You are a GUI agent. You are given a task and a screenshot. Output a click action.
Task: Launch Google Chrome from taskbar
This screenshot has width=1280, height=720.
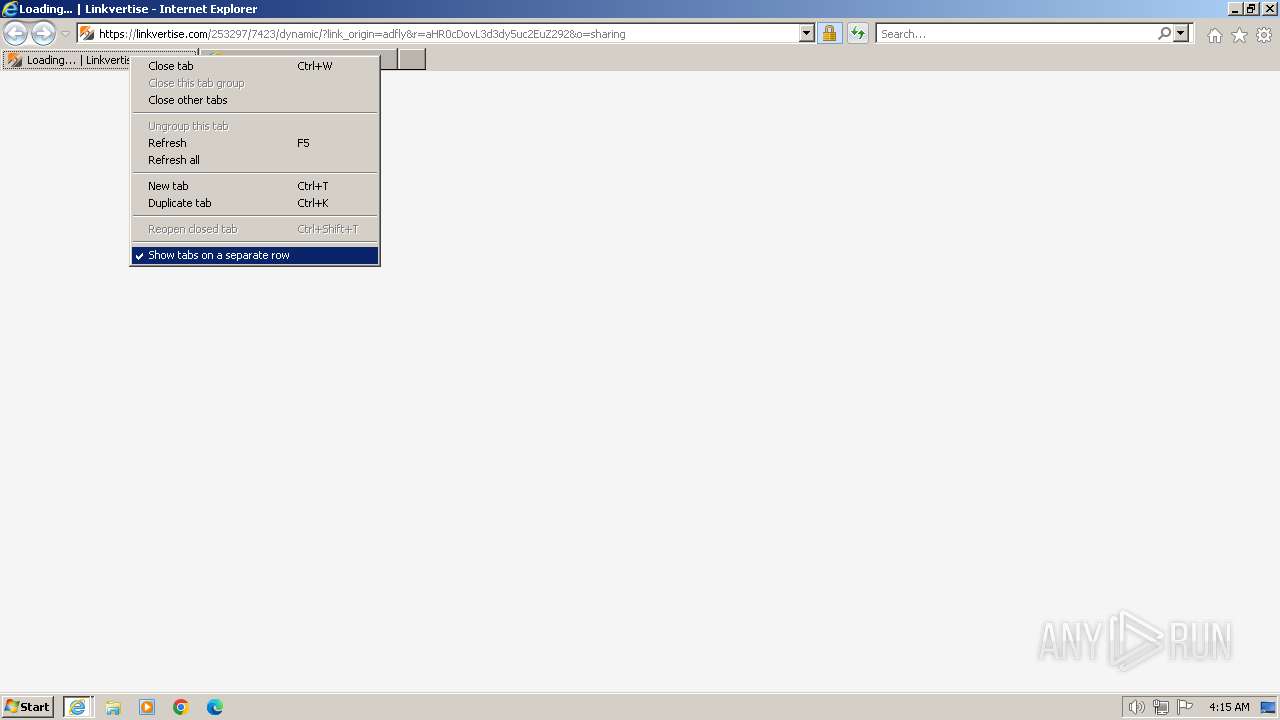[181, 707]
